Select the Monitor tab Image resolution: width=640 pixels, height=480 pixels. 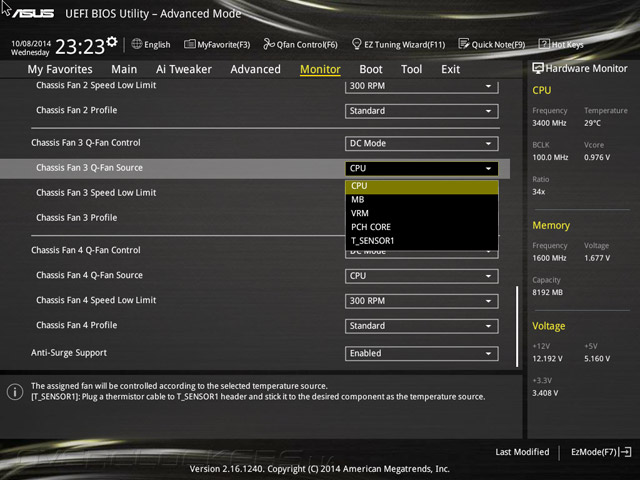point(320,69)
